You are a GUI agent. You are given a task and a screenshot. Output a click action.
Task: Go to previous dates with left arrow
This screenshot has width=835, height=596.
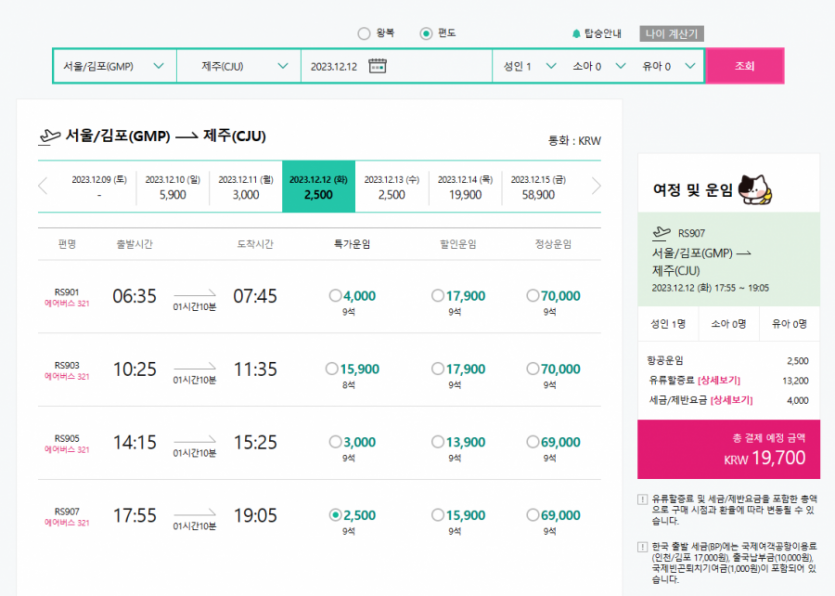tap(43, 186)
